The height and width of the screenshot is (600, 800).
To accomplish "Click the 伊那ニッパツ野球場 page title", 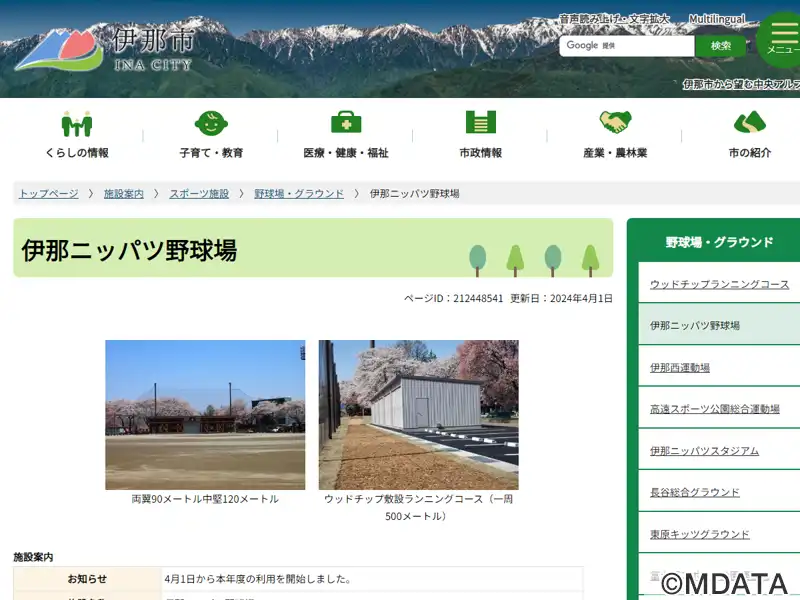I will pos(129,251).
